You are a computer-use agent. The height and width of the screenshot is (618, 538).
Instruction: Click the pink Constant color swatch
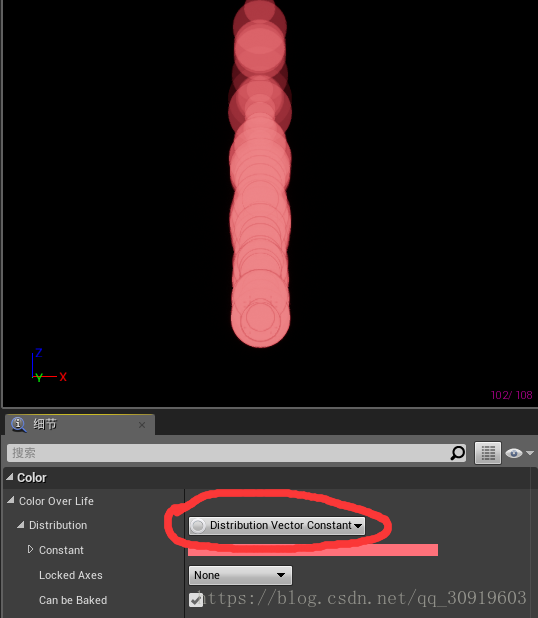313,550
